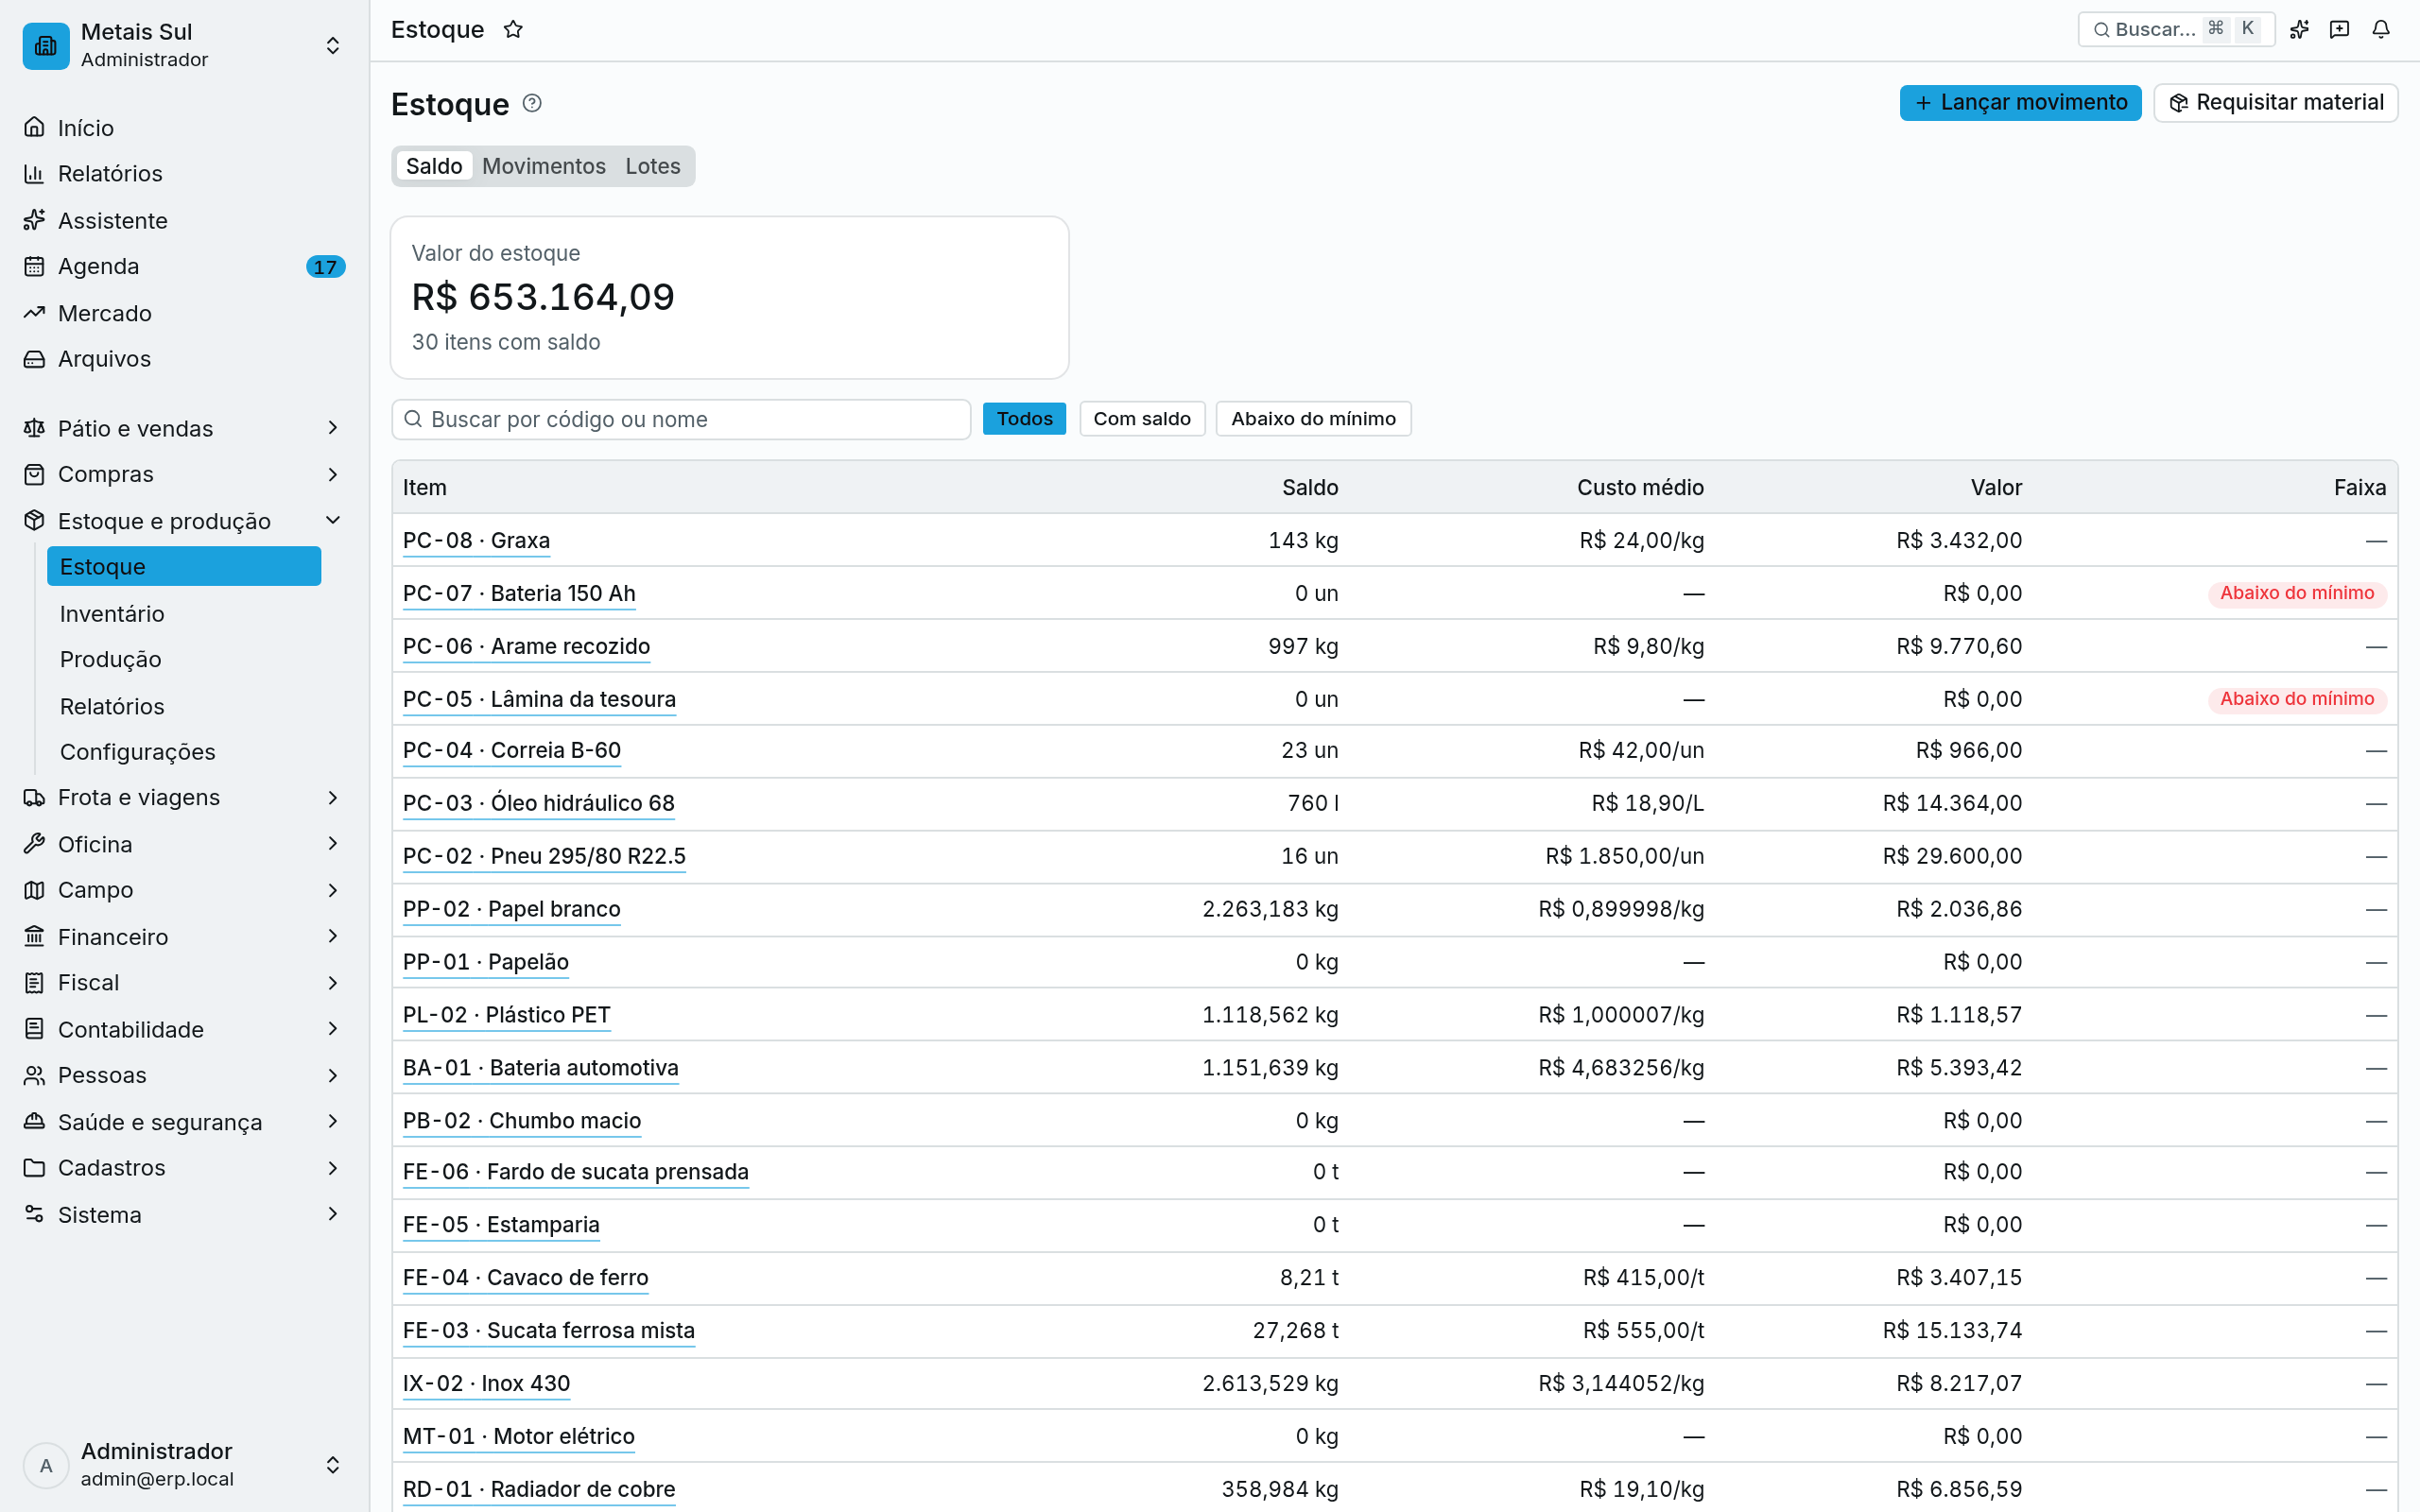Click the Buscar por código ou nome field
The height and width of the screenshot is (1512, 2420).
click(x=681, y=420)
